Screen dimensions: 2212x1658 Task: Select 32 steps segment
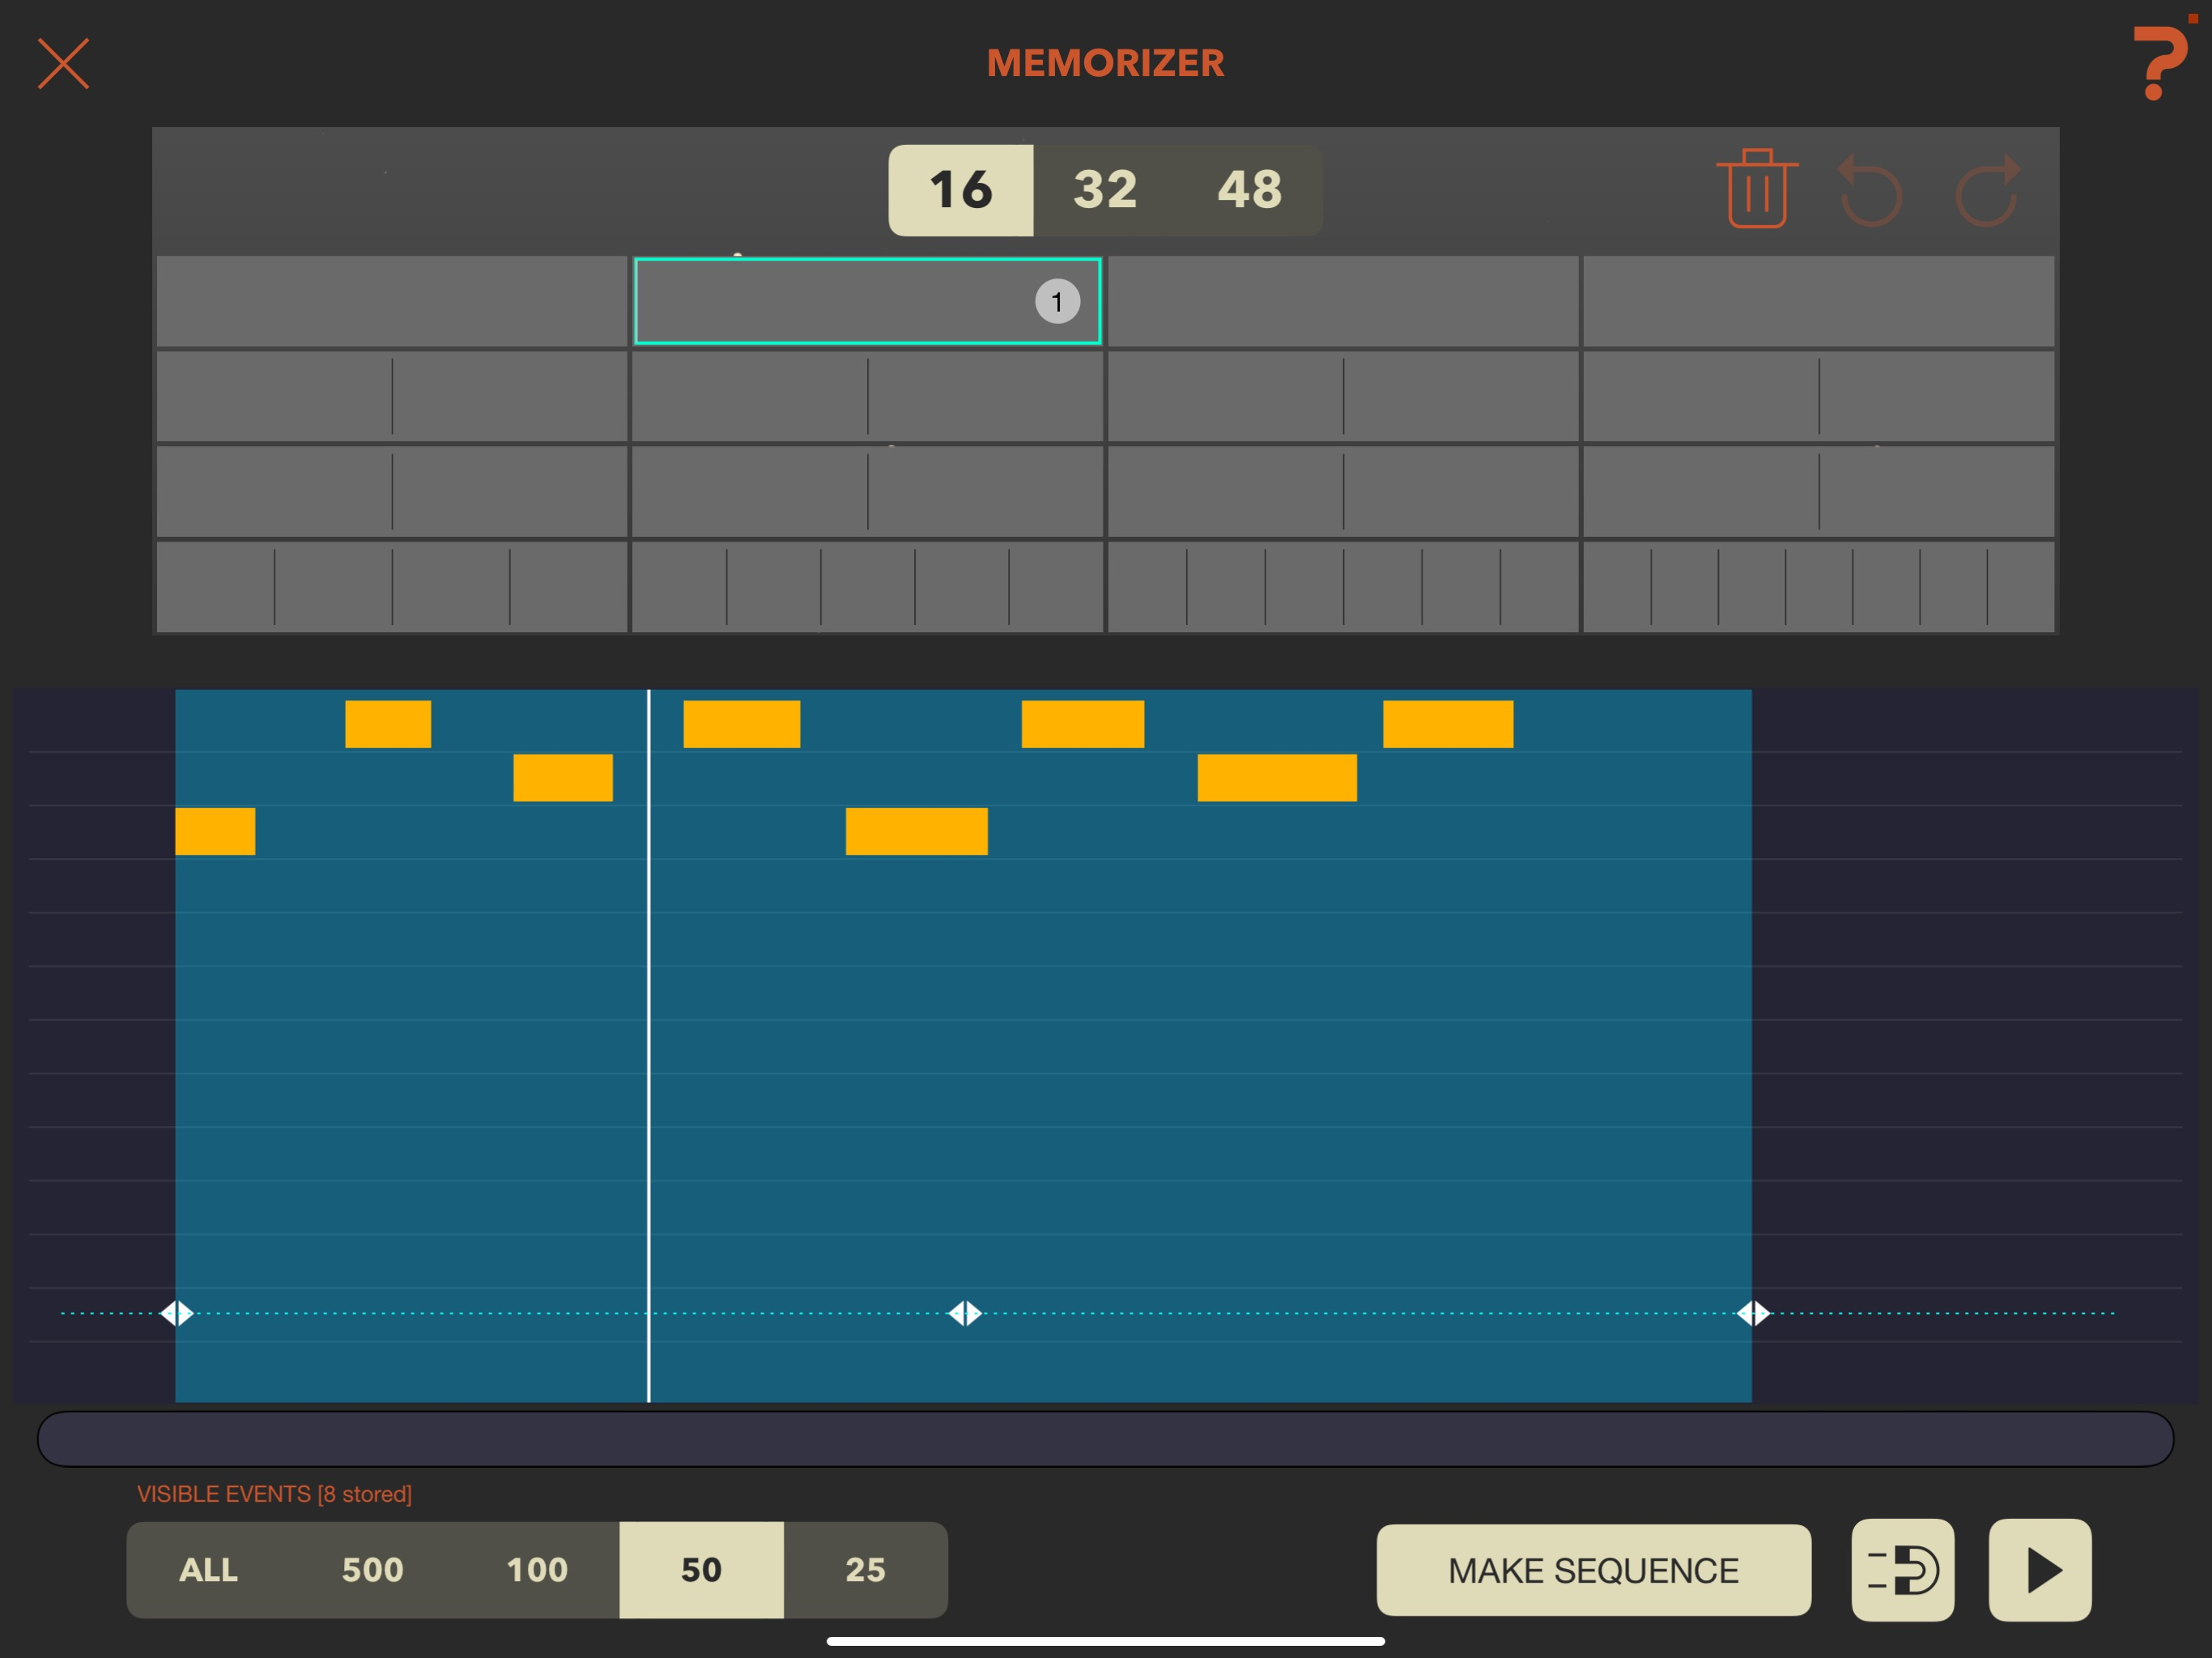pyautogui.click(x=1105, y=190)
